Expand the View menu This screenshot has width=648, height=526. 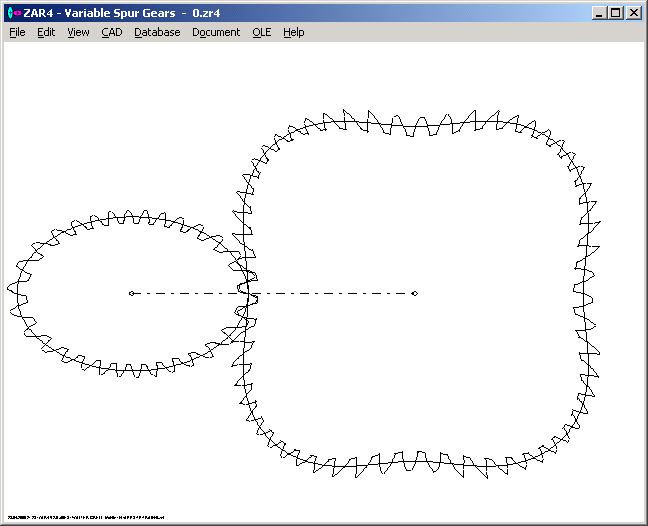click(78, 32)
